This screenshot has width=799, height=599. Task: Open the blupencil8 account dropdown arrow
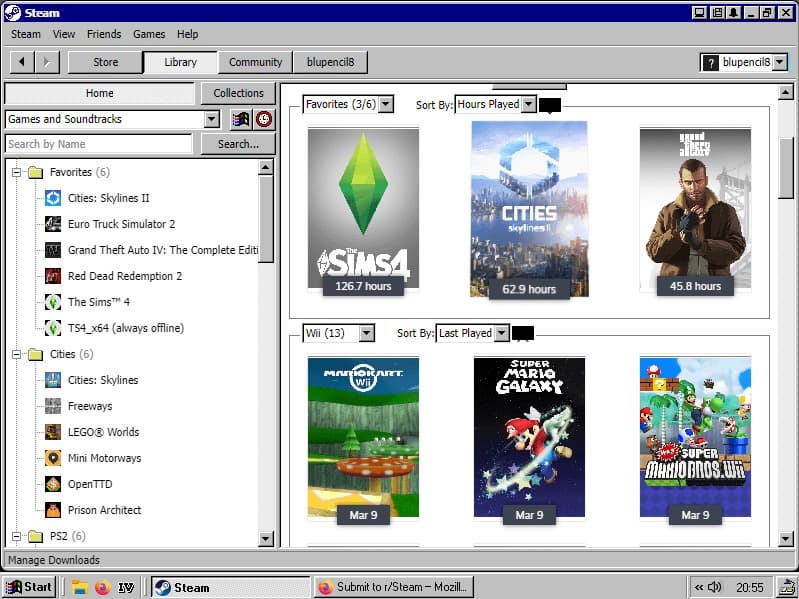[x=780, y=63]
